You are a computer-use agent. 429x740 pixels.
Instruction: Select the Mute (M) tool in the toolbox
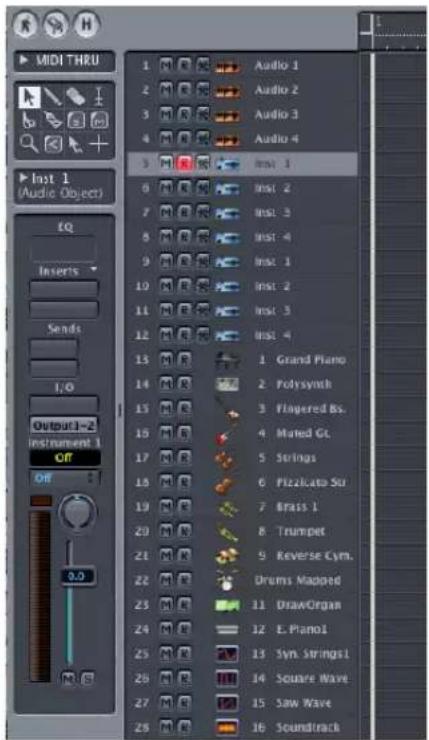99,120
